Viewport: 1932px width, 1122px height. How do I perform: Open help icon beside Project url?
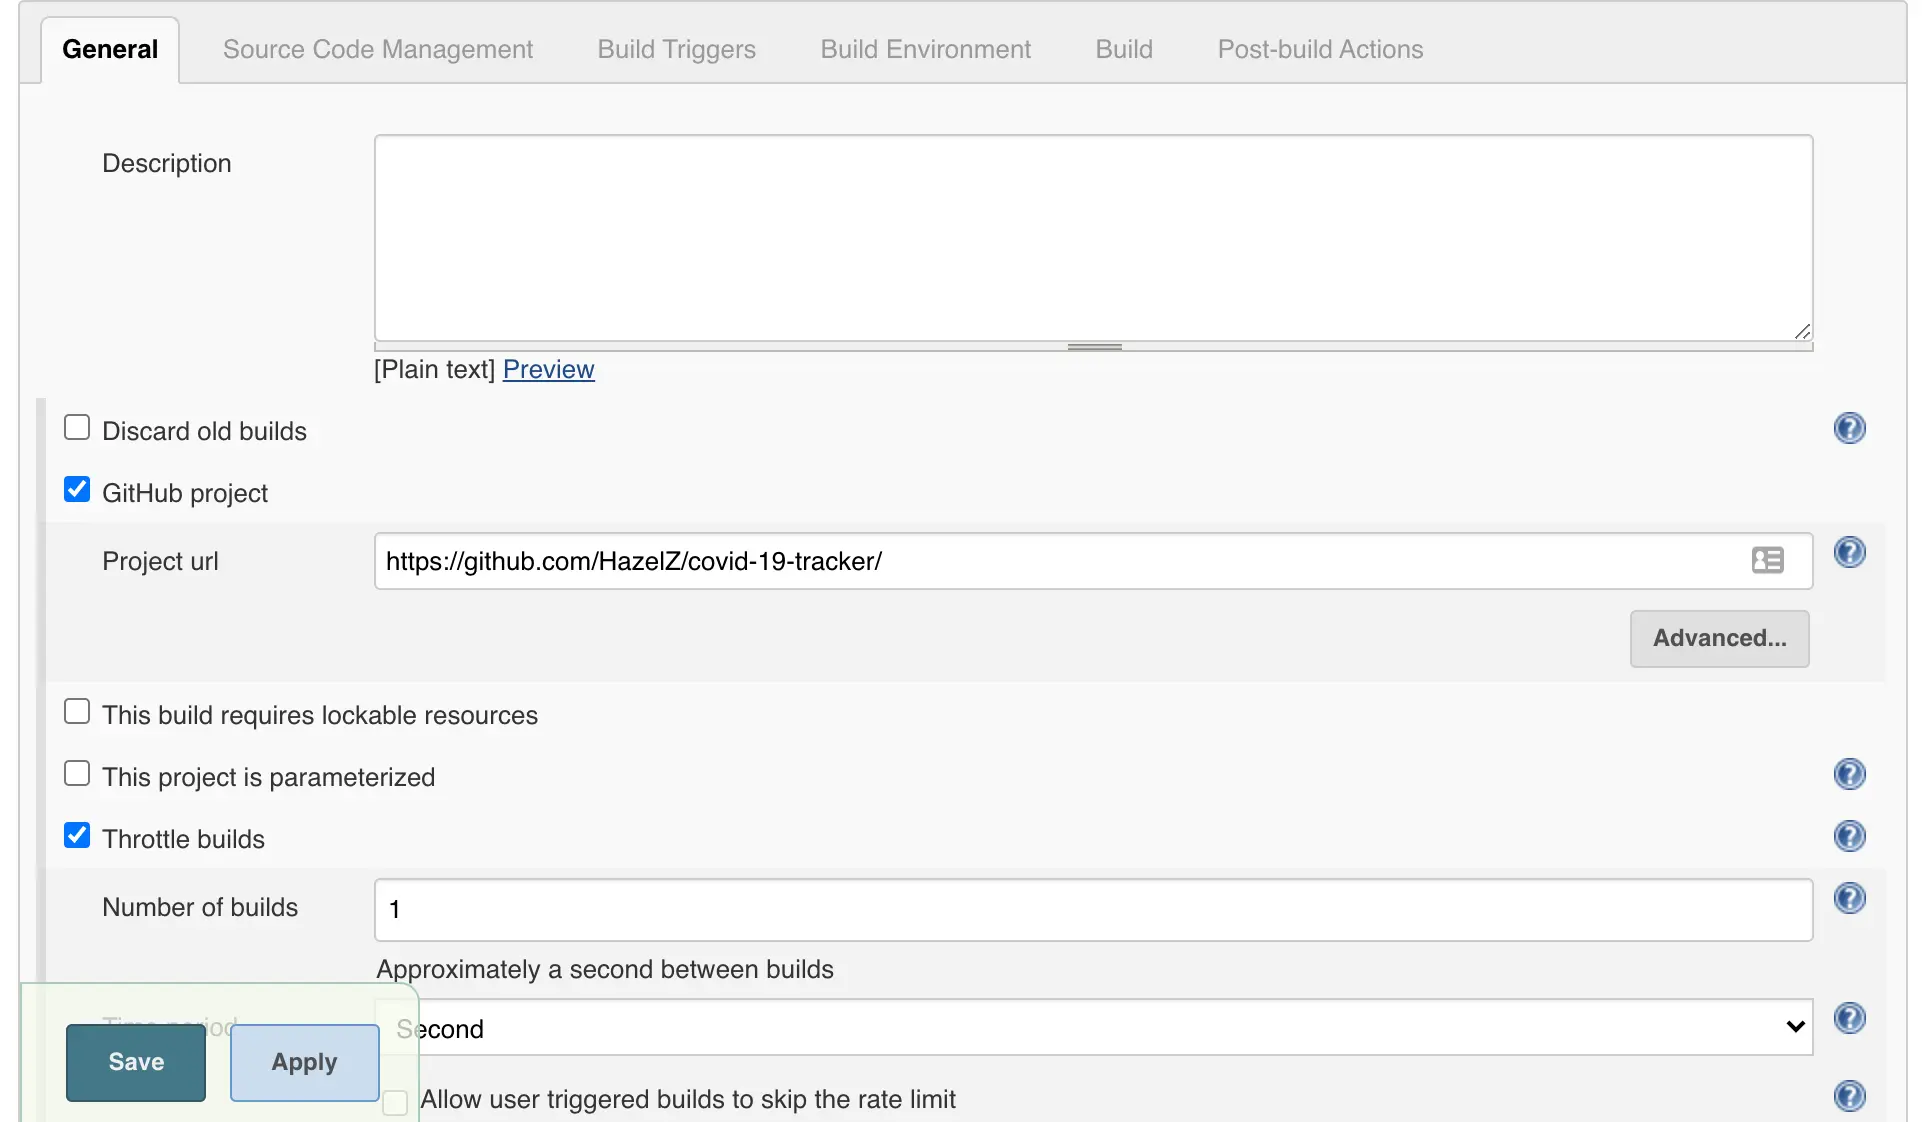1849,553
